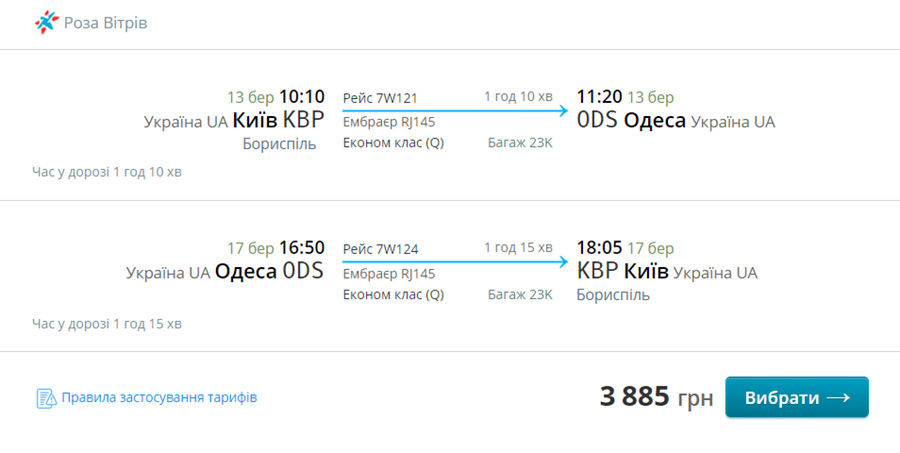Click the 11:20 arrival time in Одеса
Viewport: 900px width, 453px height.
click(599, 96)
